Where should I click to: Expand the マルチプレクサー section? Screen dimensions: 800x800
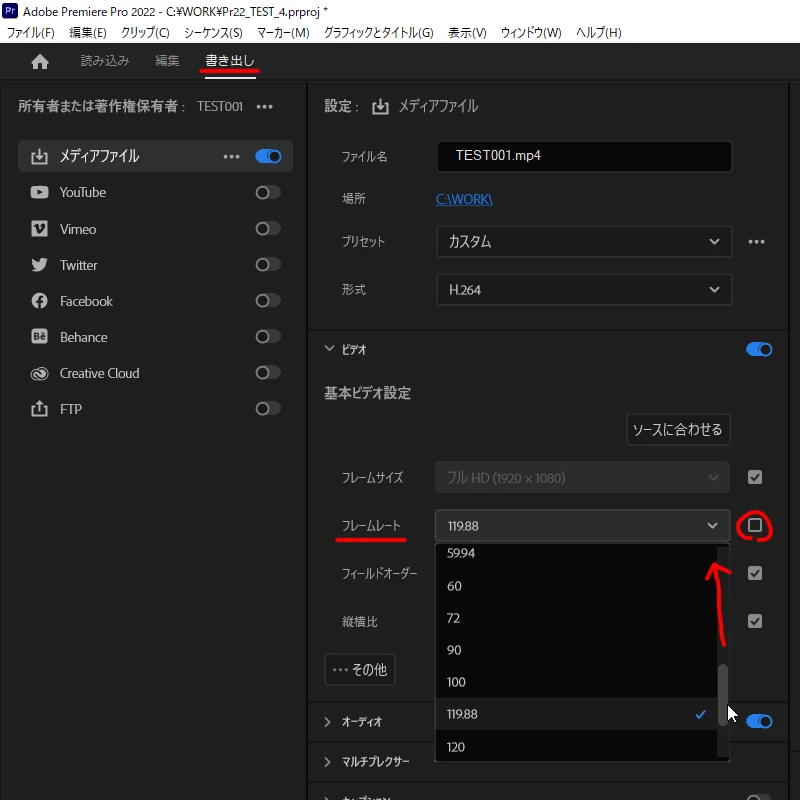pyautogui.click(x=328, y=762)
